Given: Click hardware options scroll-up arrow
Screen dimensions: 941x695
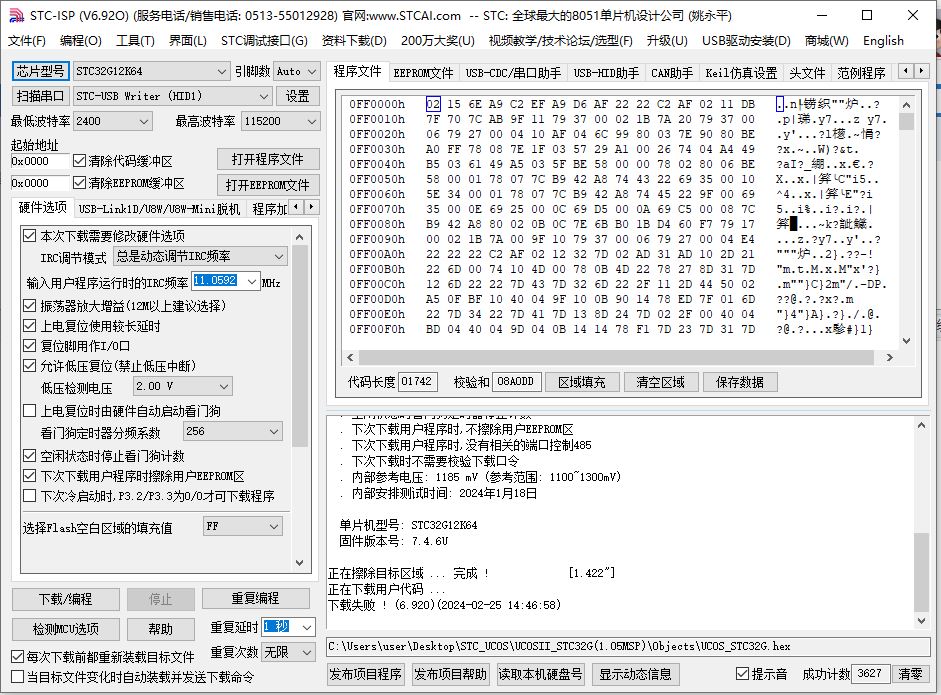Looking at the screenshot, I should [x=300, y=237].
